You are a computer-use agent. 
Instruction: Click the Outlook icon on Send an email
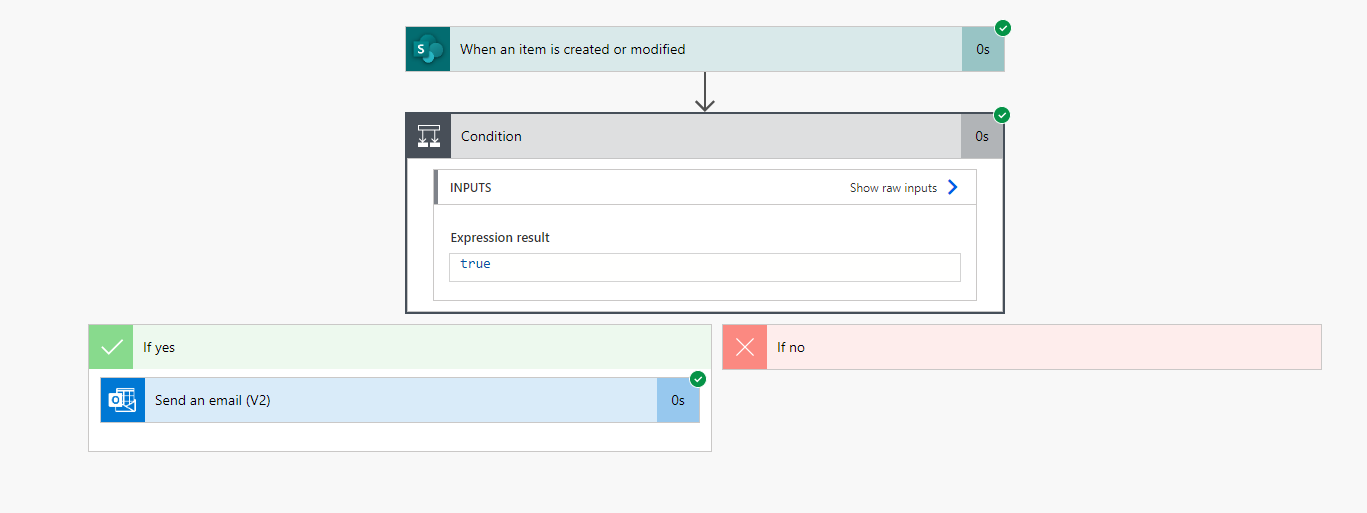click(x=123, y=400)
